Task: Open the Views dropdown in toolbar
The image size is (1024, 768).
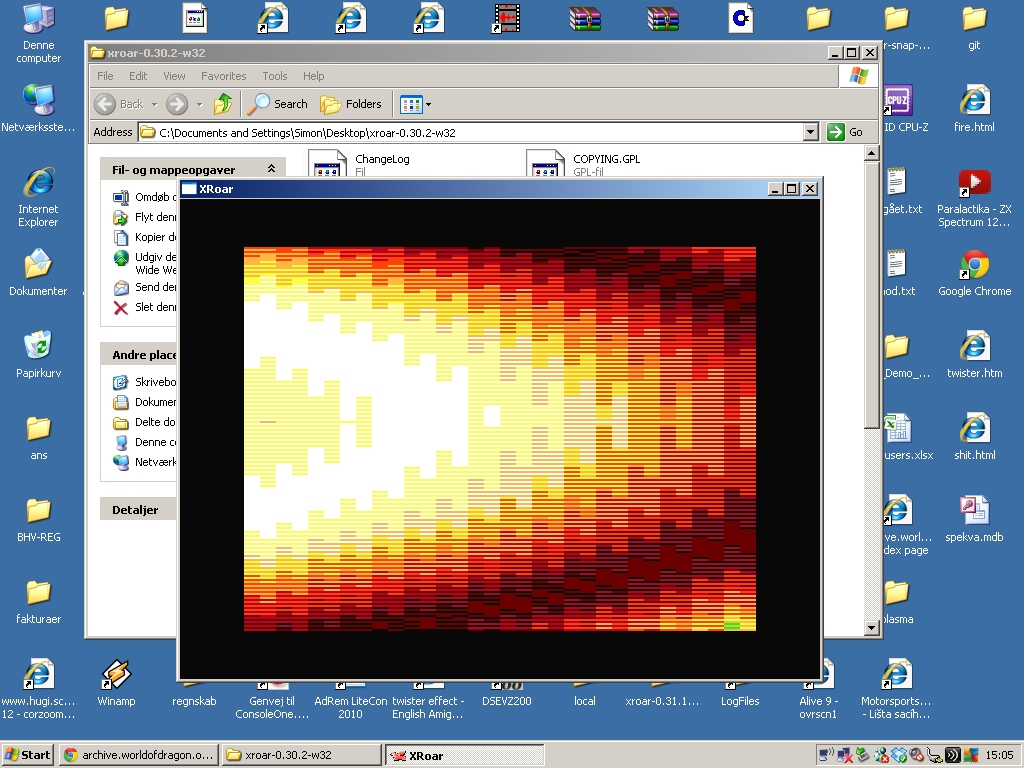Action: (x=416, y=104)
